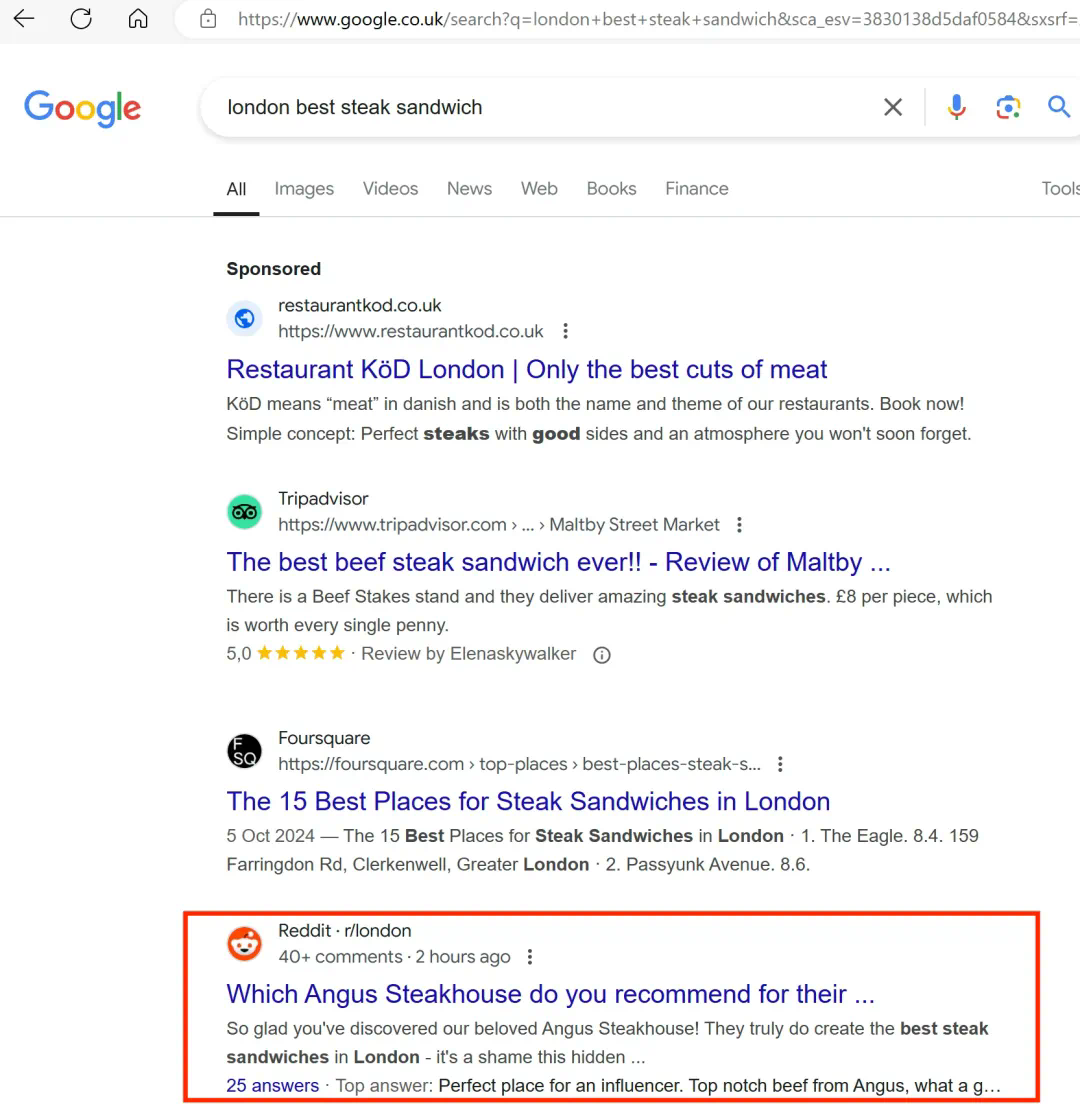Screen dimensions: 1080x1106
Task: Click the browser back arrow
Action: [24, 18]
